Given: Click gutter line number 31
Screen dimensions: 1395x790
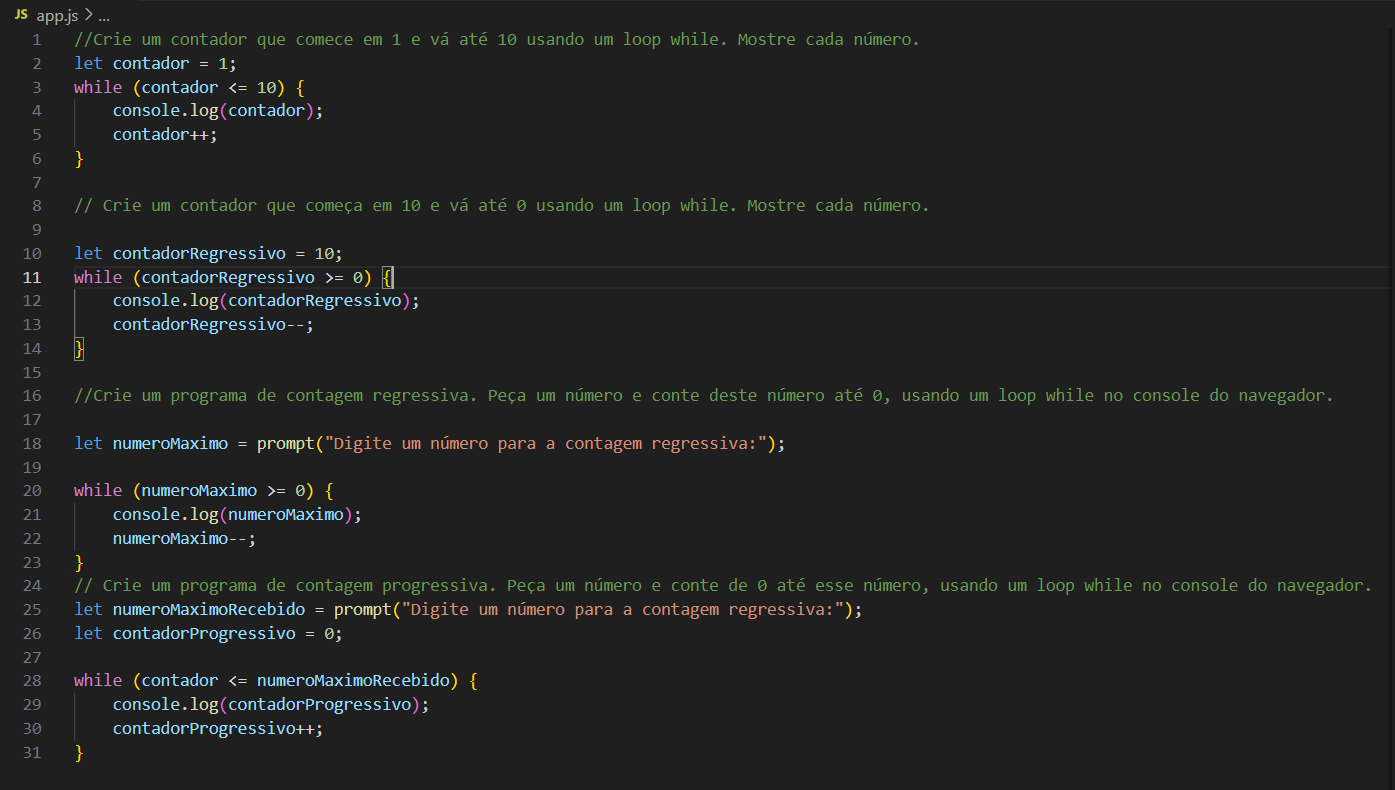Looking at the screenshot, I should tap(32, 752).
